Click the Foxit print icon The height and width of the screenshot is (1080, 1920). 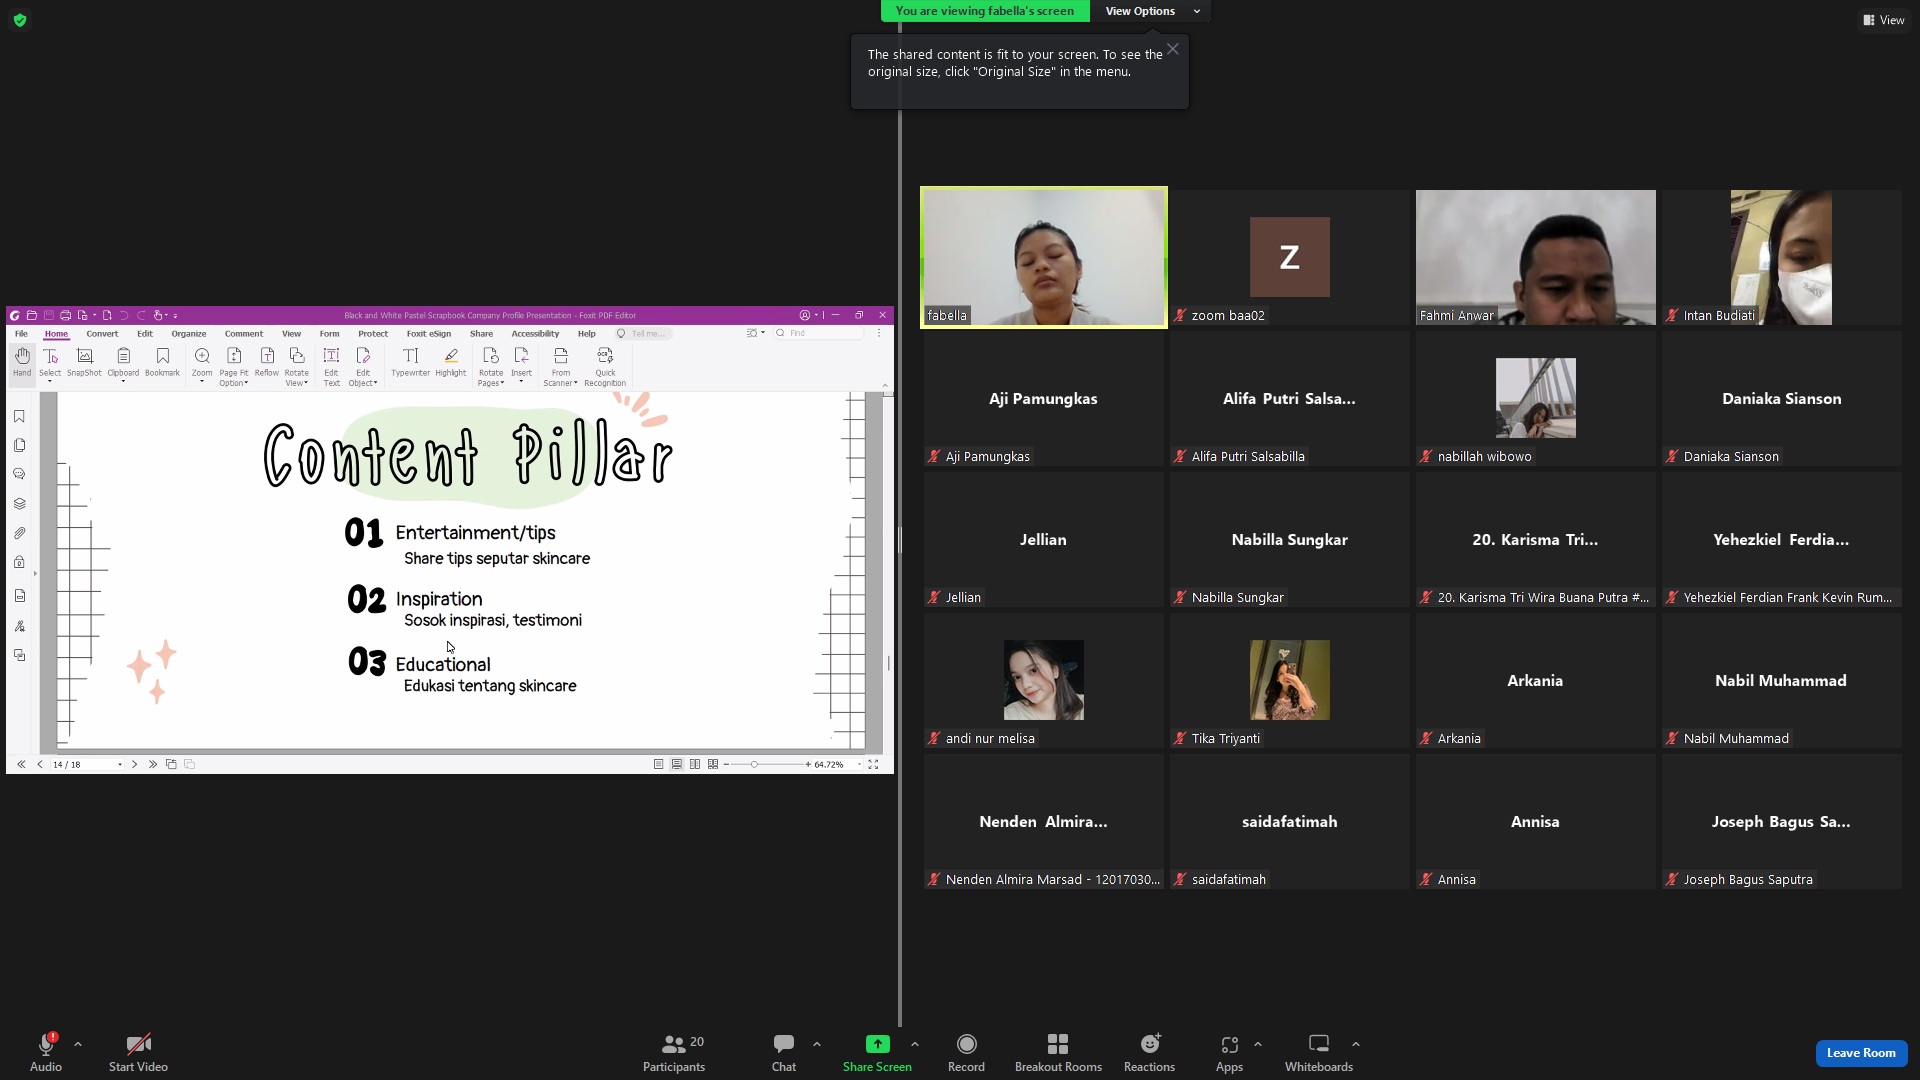65,315
